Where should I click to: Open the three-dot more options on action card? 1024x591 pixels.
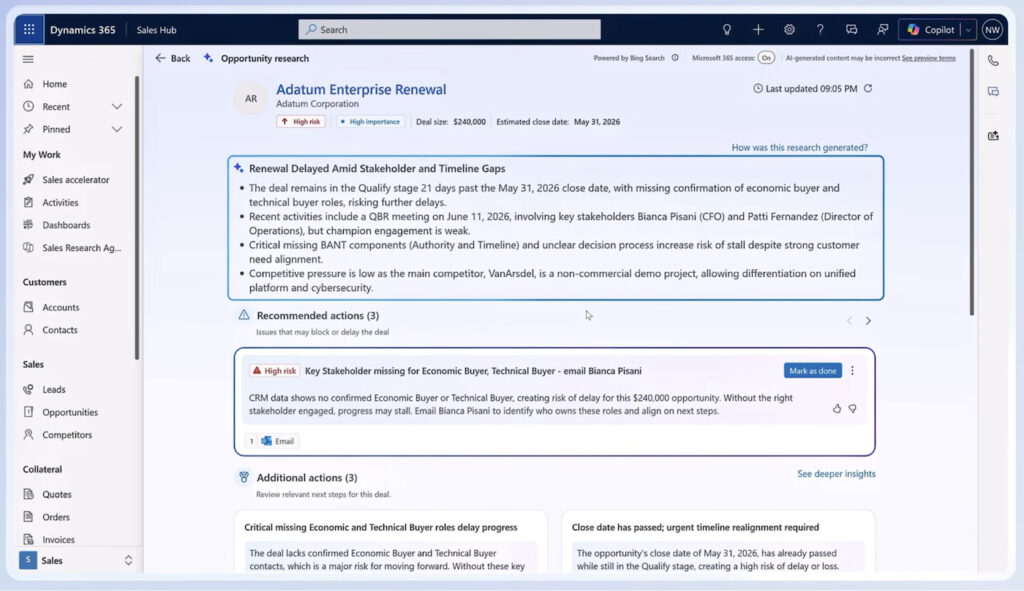pos(852,370)
